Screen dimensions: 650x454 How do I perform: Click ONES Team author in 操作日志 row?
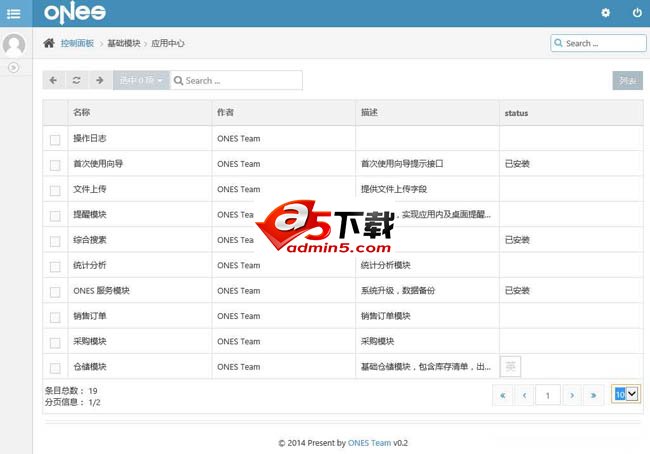click(x=239, y=138)
